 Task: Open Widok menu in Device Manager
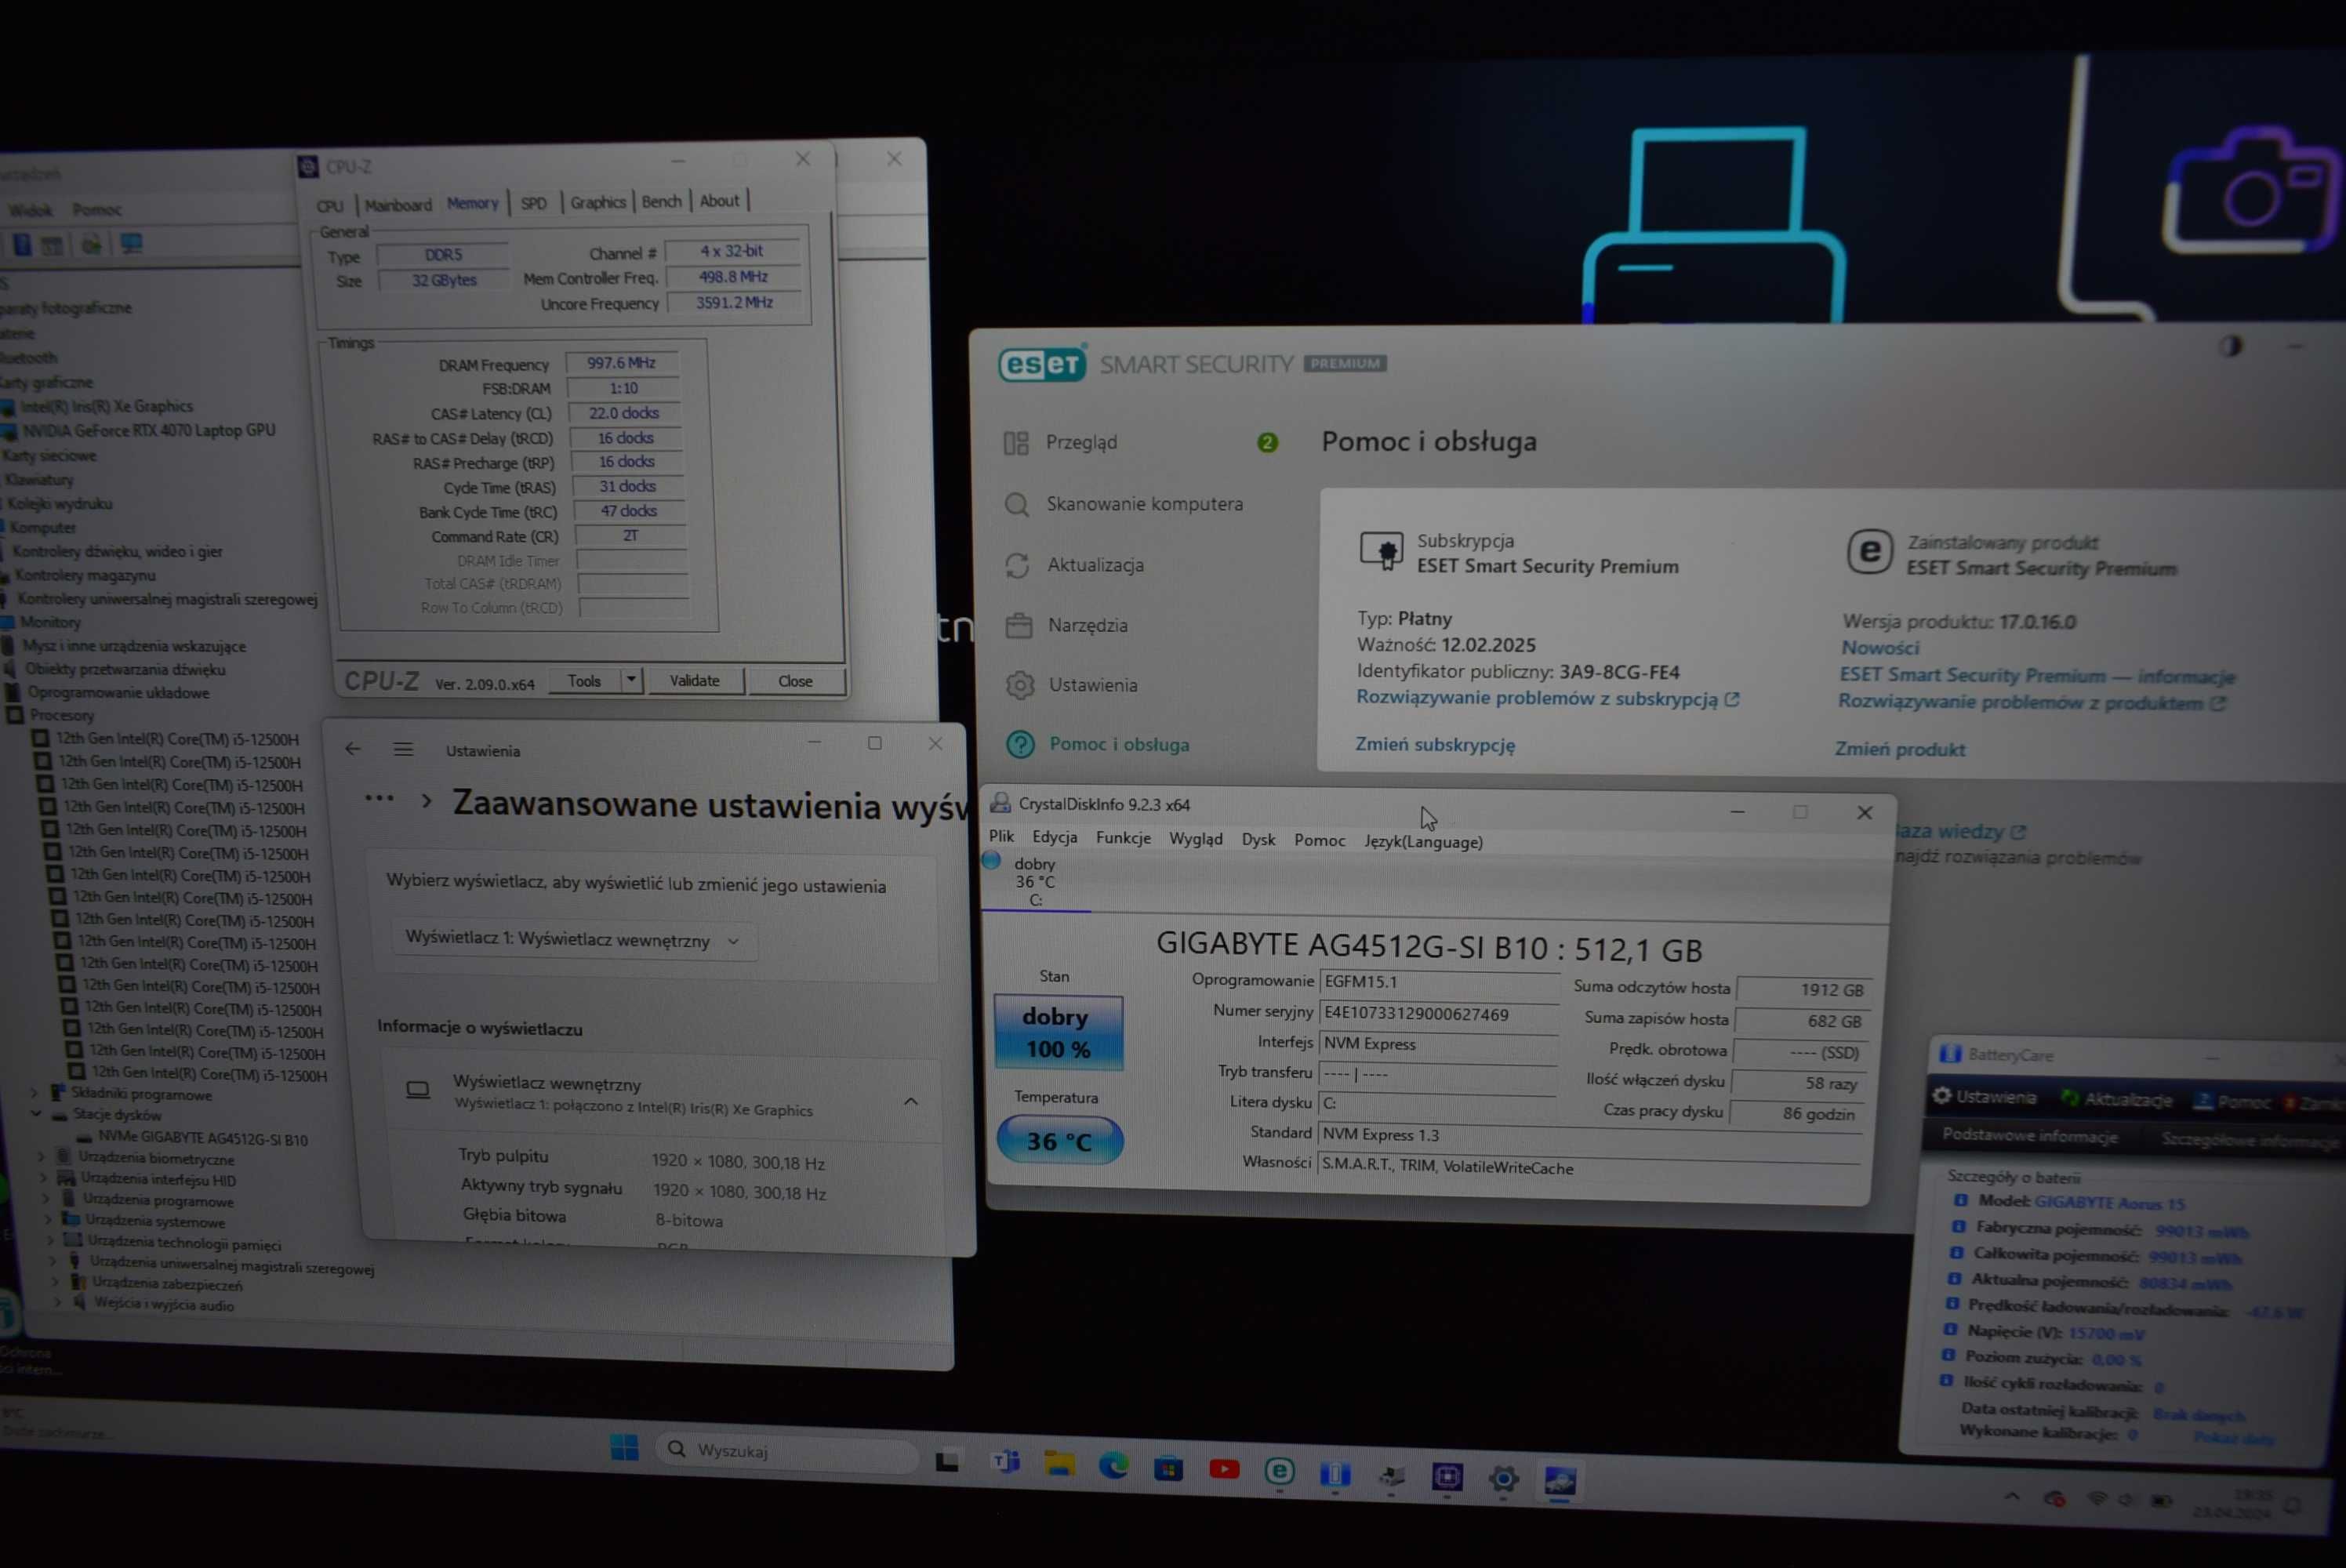pyautogui.click(x=30, y=210)
